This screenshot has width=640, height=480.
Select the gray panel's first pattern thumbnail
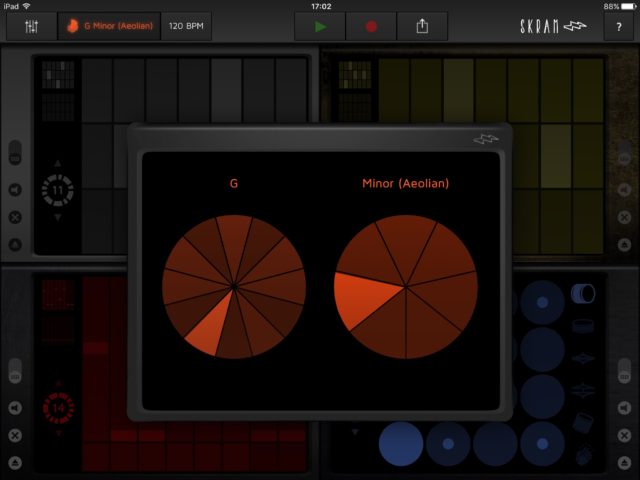tap(58, 75)
